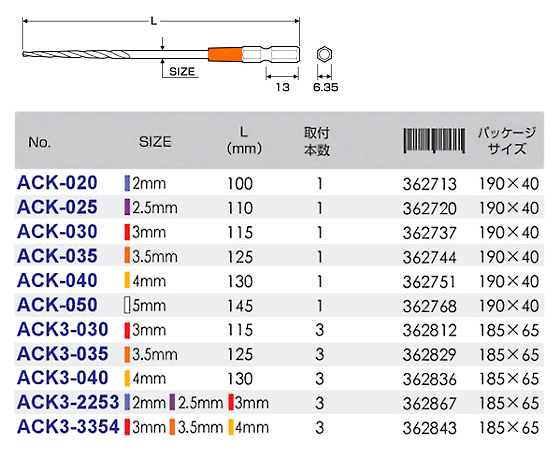Click the 6.35 dimension label
Viewport: 560px width, 450px height.
click(325, 87)
